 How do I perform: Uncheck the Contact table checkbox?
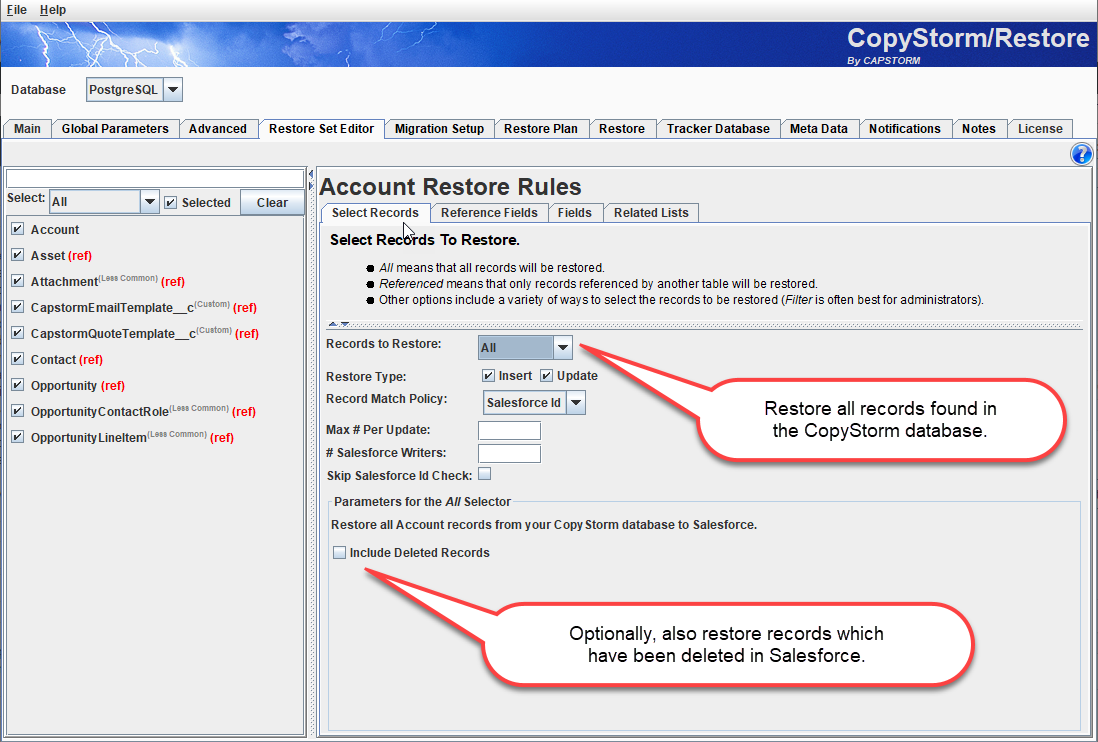(x=18, y=359)
